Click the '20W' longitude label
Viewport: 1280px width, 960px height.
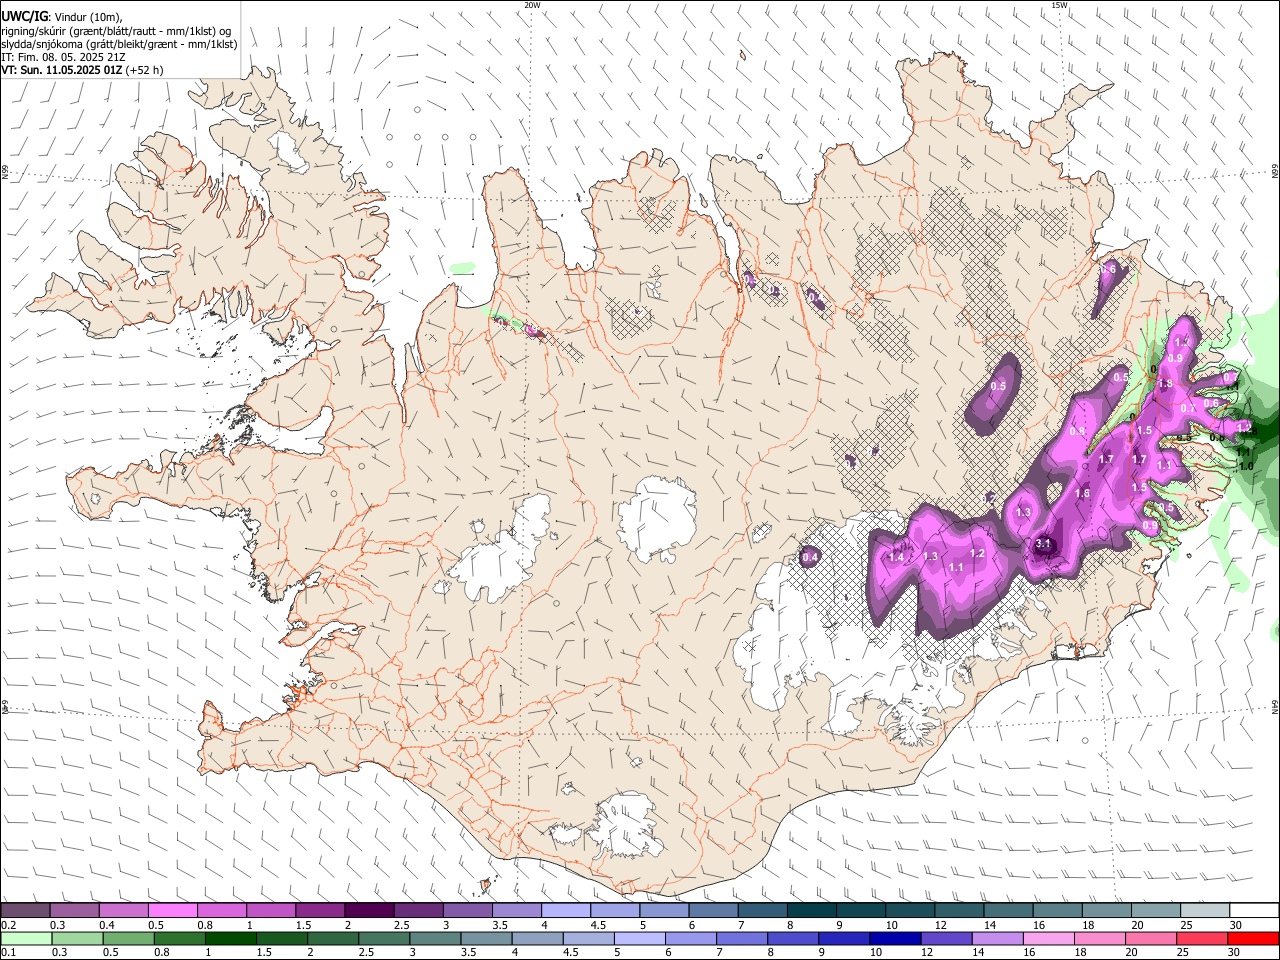[533, 5]
